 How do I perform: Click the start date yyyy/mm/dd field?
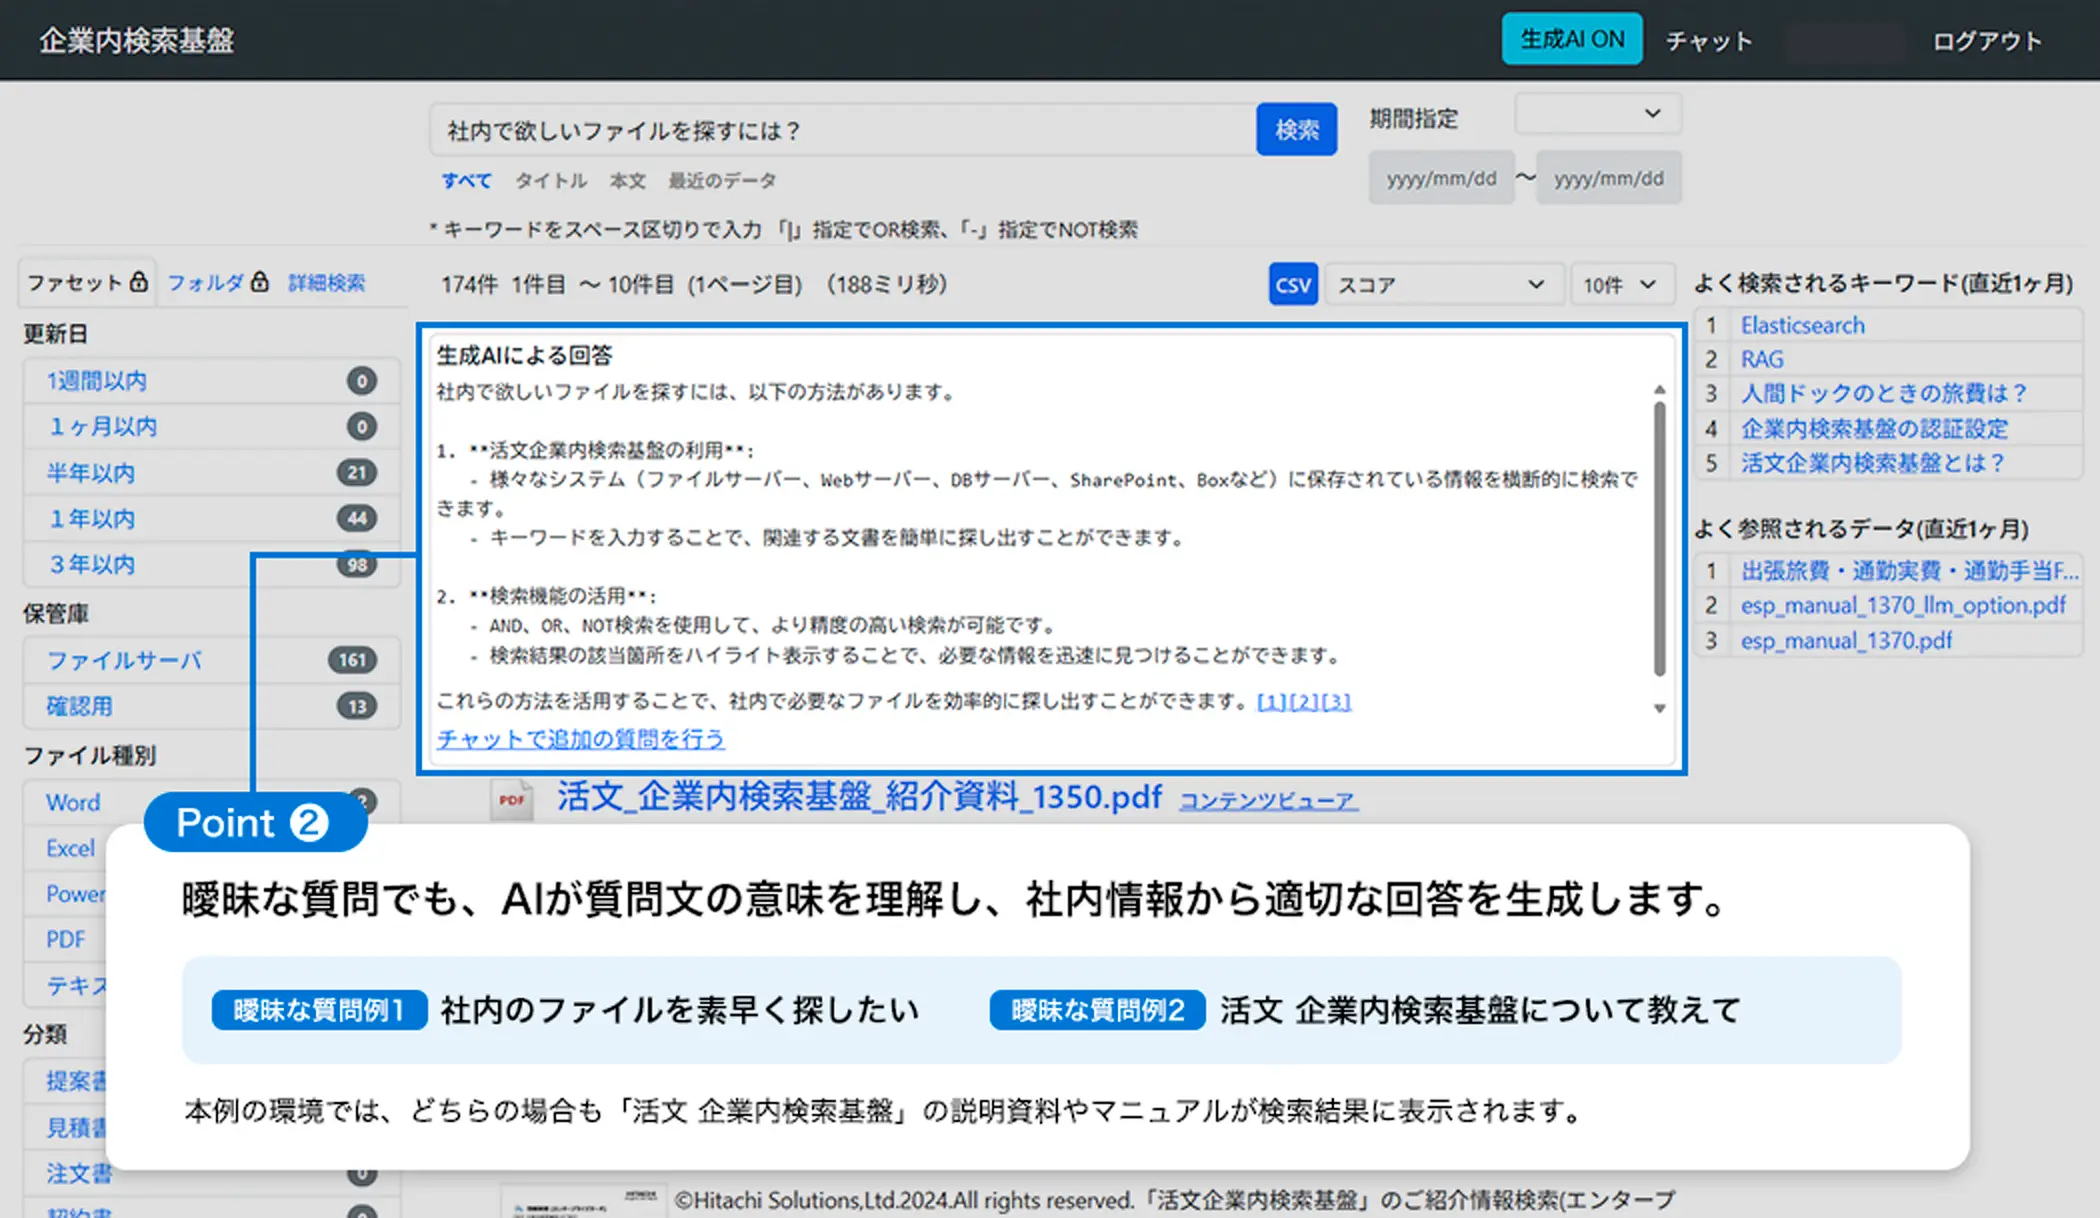1440,179
